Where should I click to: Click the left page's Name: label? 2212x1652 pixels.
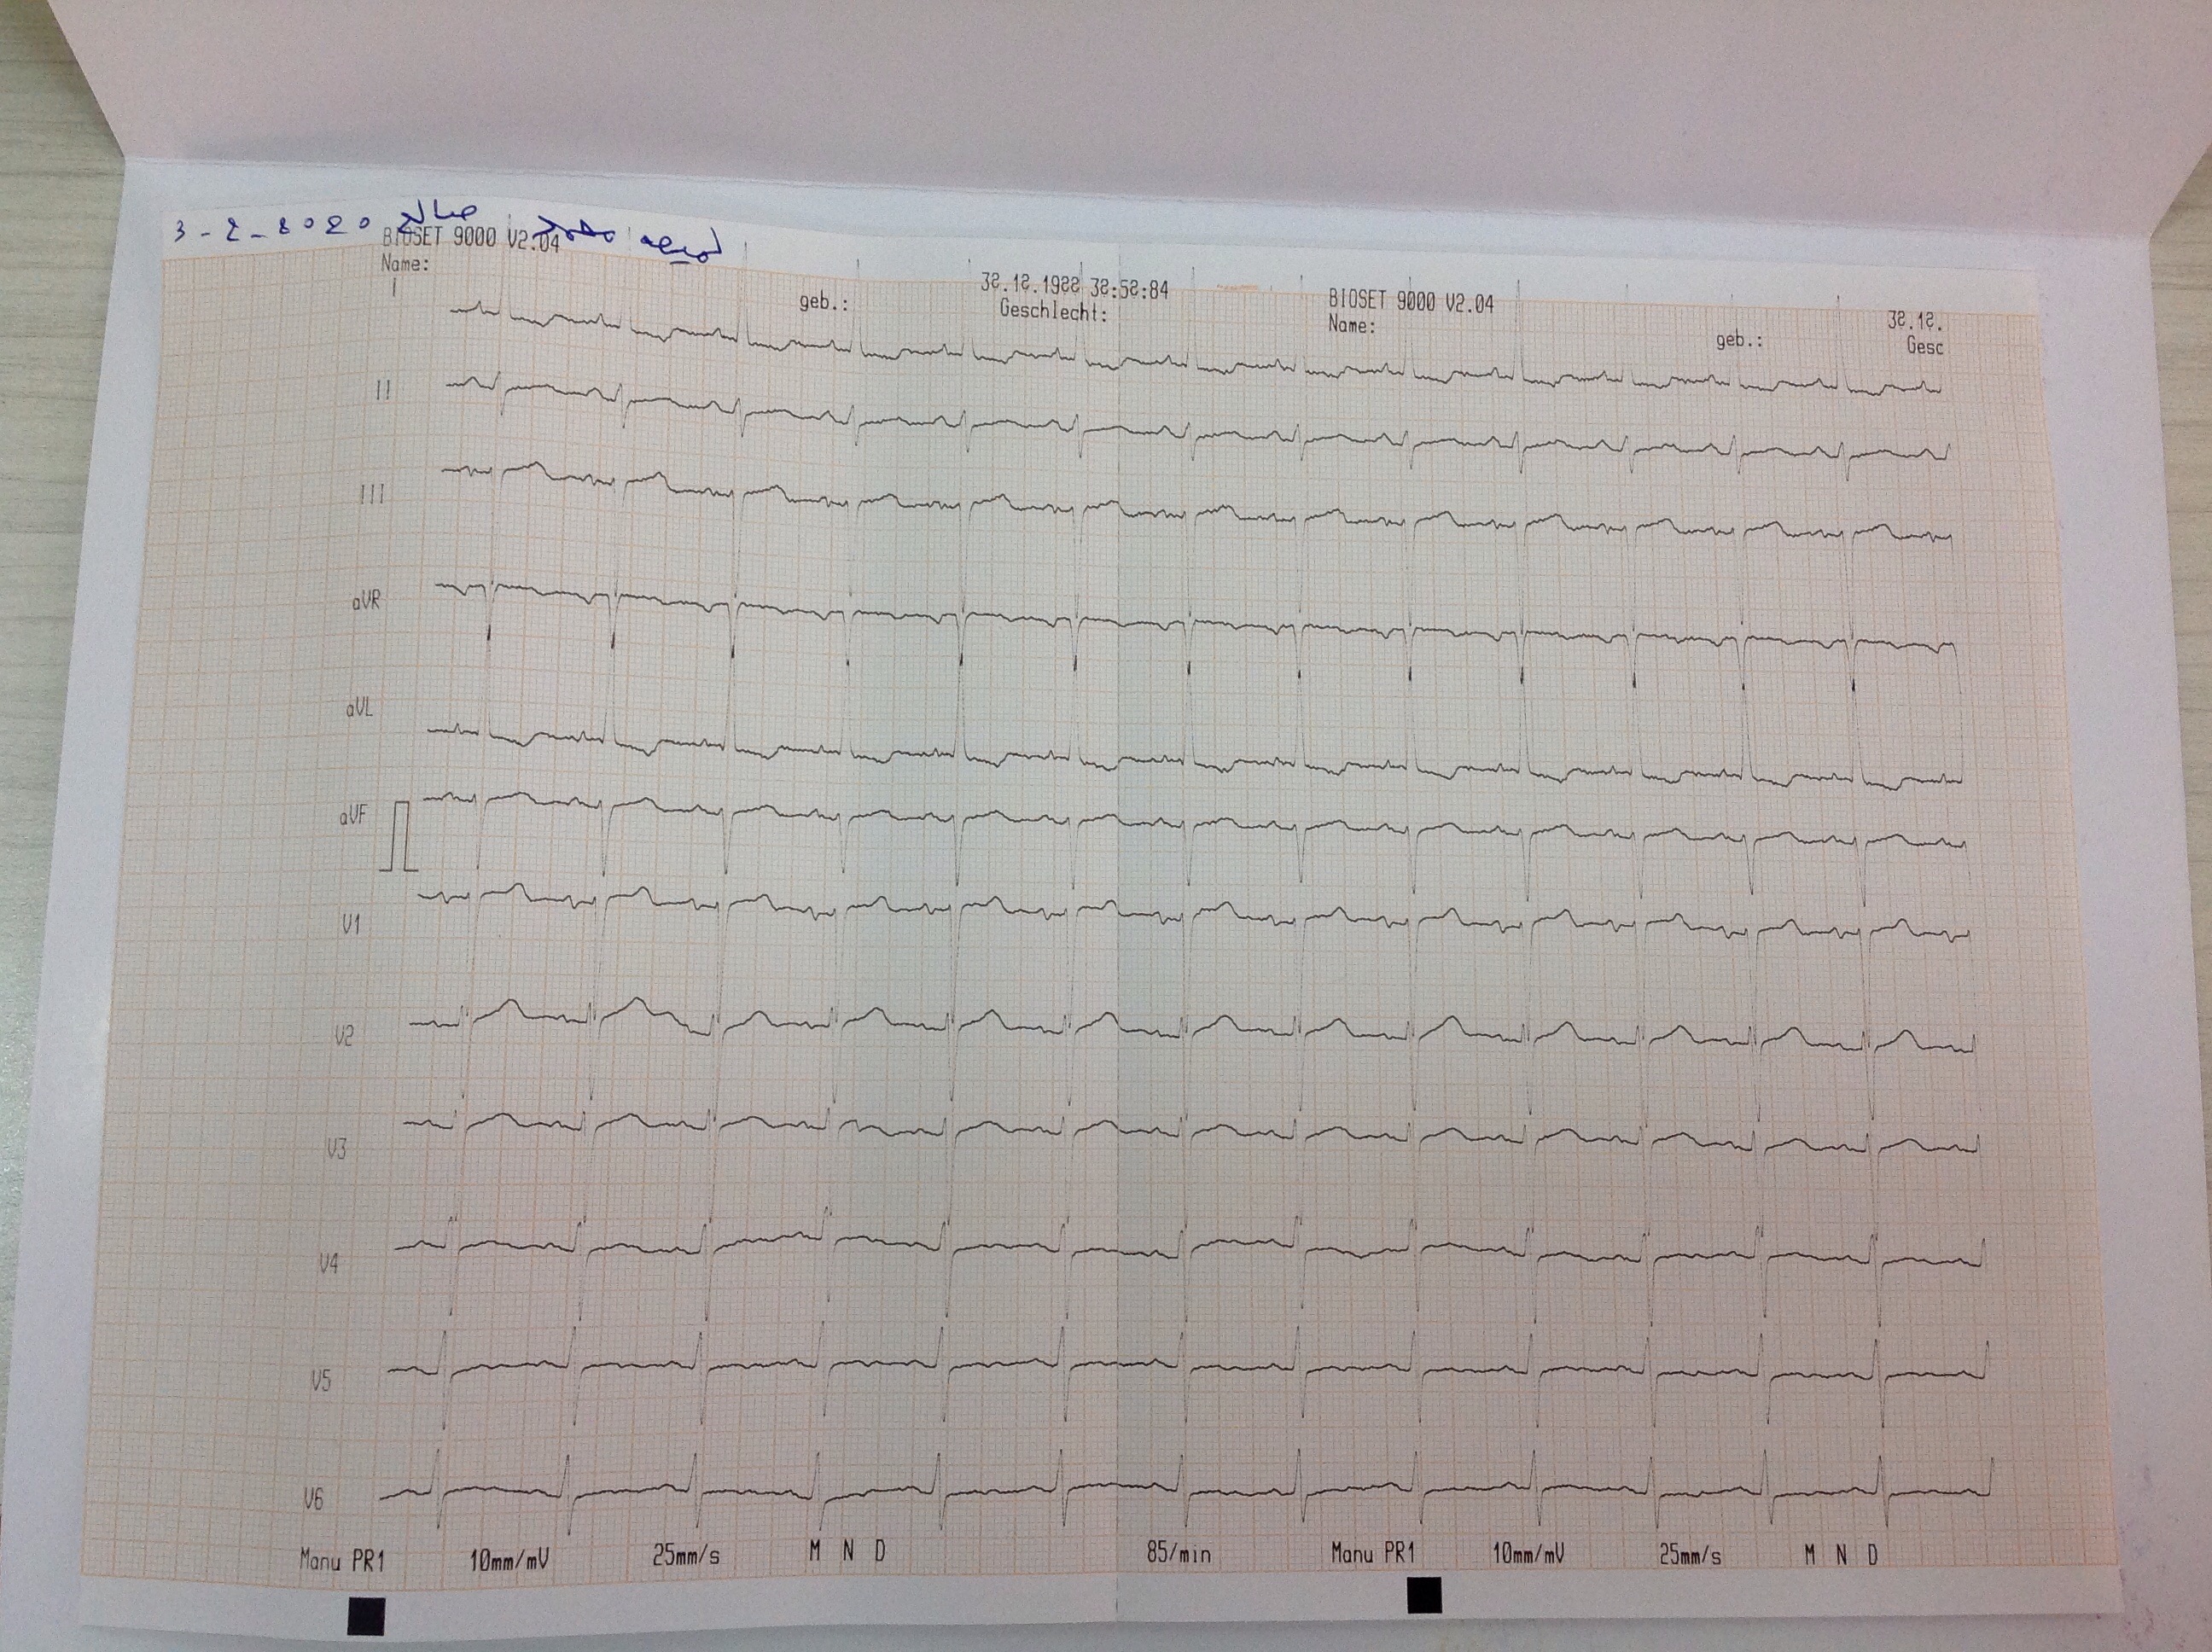[406, 264]
